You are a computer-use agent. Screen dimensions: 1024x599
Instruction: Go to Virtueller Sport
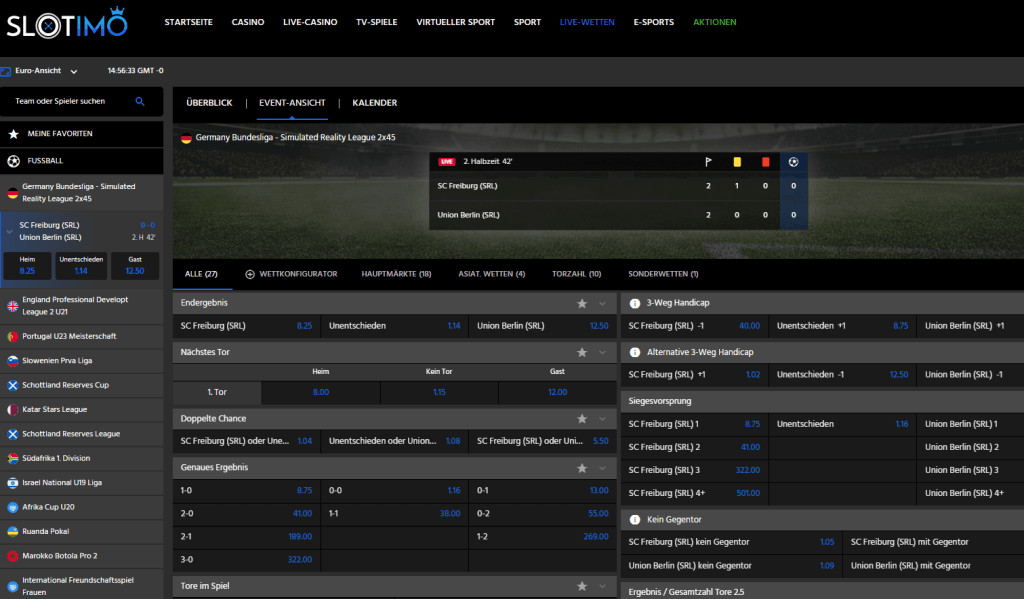[x=456, y=22]
